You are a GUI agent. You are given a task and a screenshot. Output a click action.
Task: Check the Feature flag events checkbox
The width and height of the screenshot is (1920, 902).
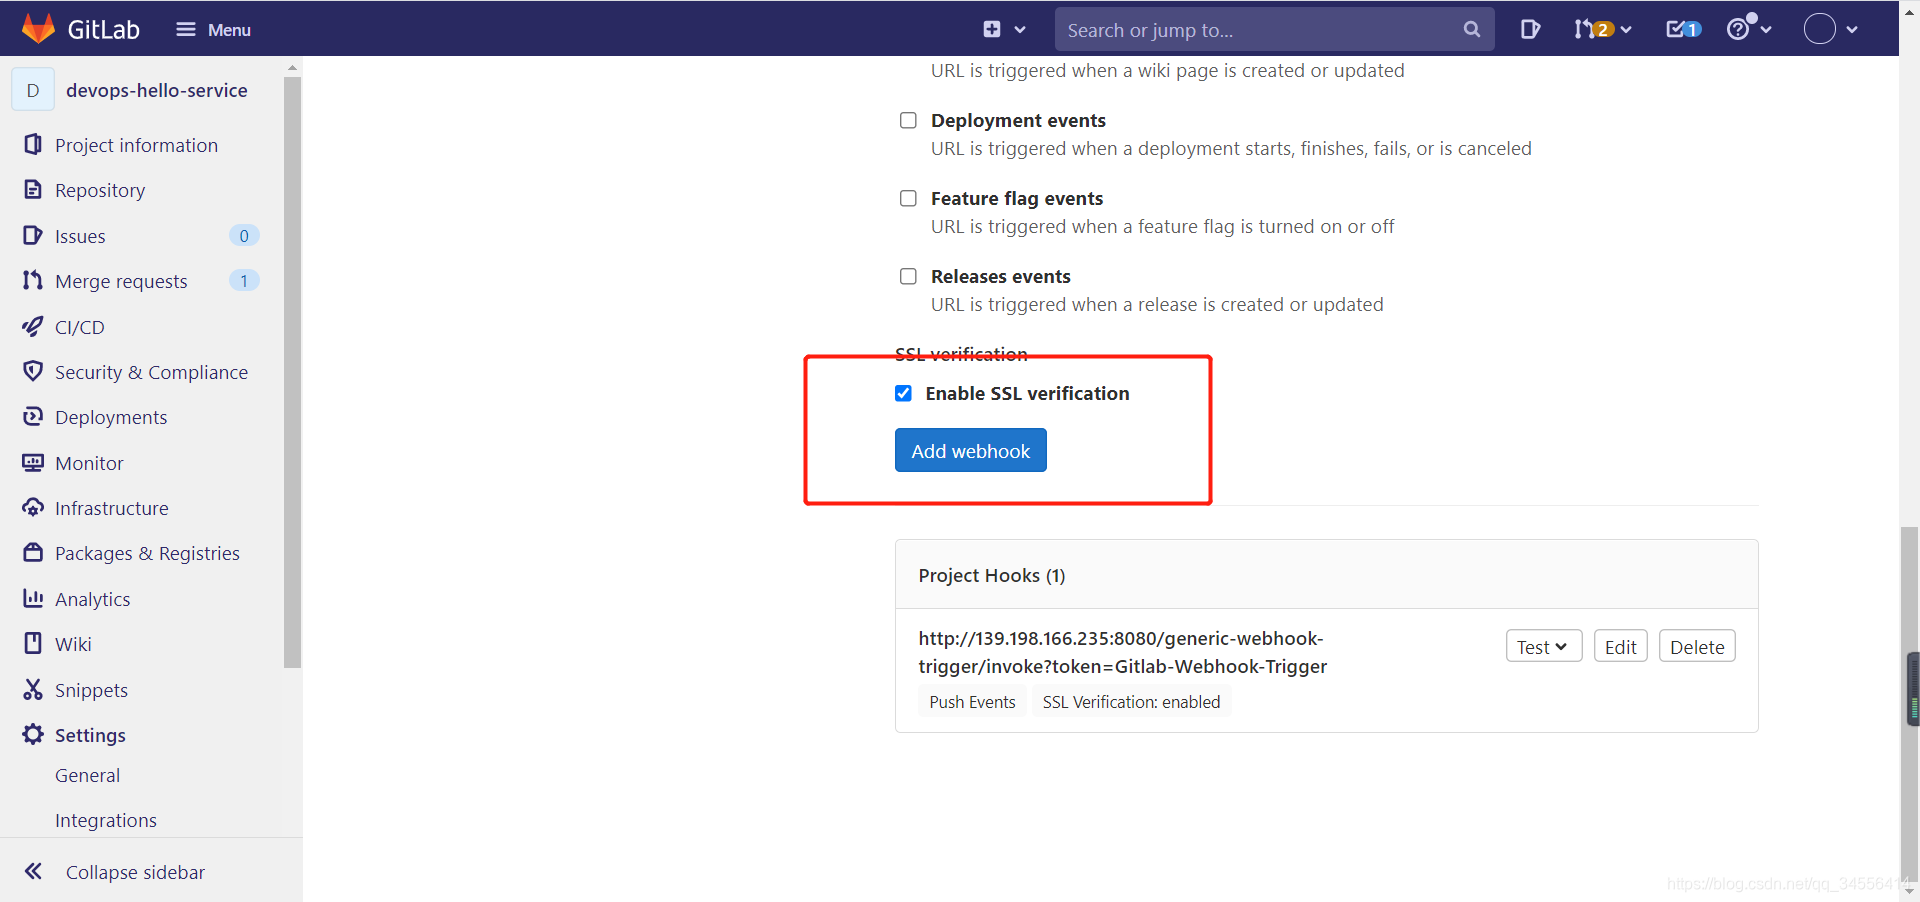[x=908, y=198]
